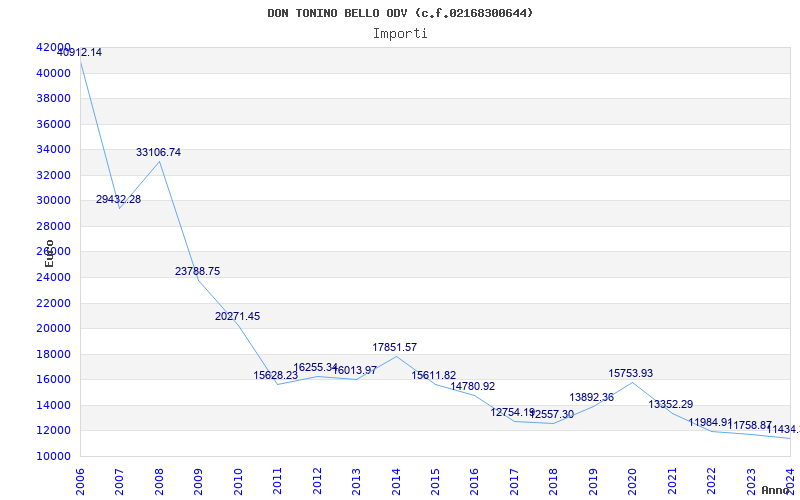The width and height of the screenshot is (800, 500).
Task: Click the y-axis value 34000
Action: pyautogui.click(x=53, y=149)
